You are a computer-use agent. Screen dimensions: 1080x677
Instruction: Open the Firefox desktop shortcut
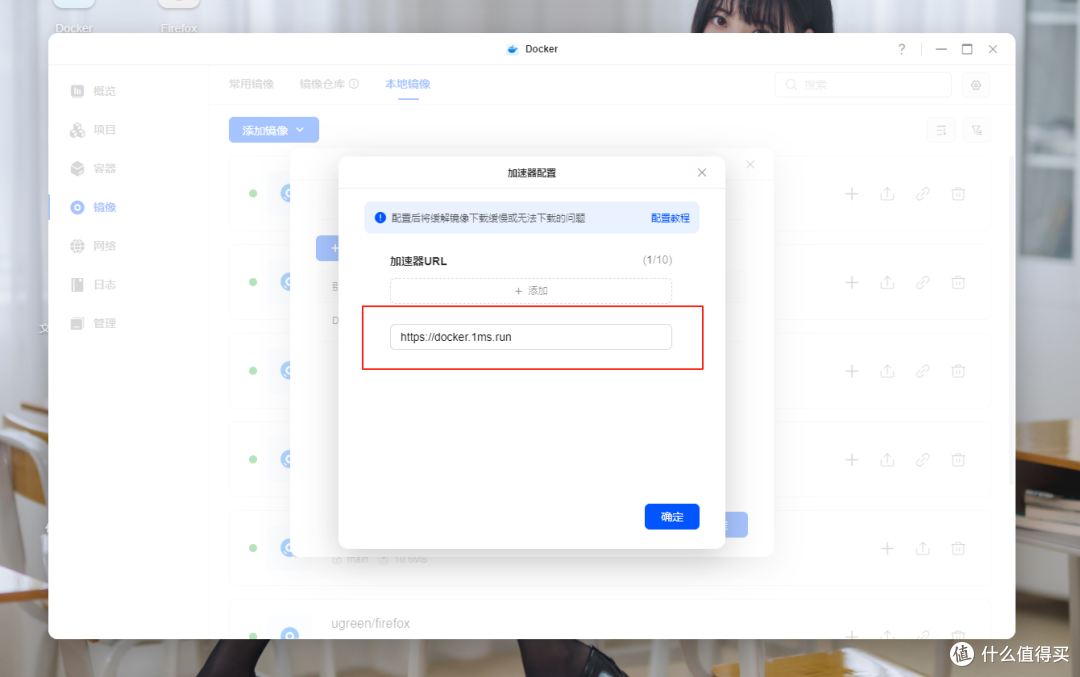[178, 17]
